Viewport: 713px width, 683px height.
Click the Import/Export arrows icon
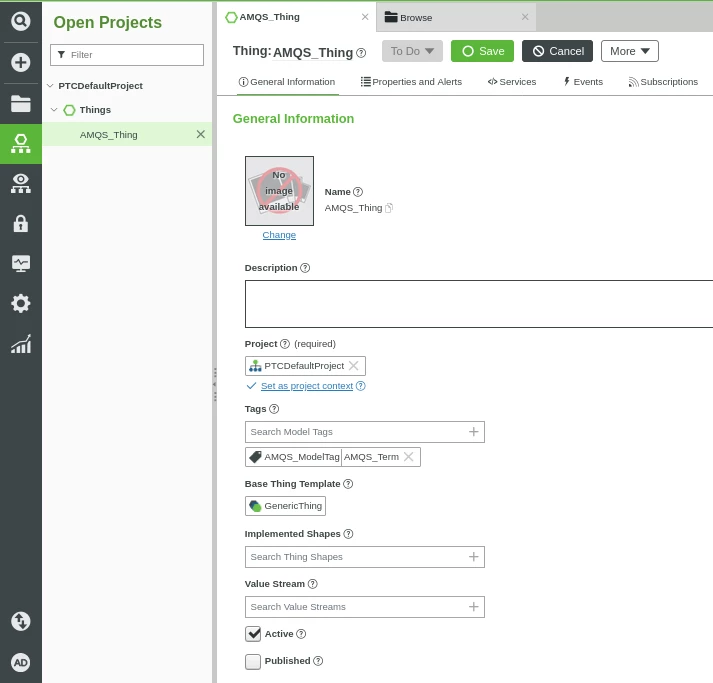20,621
